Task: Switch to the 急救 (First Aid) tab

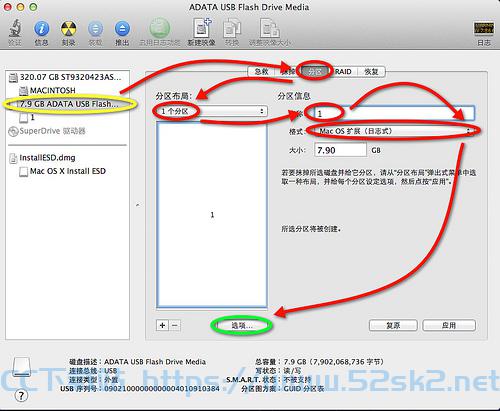Action: point(261,72)
